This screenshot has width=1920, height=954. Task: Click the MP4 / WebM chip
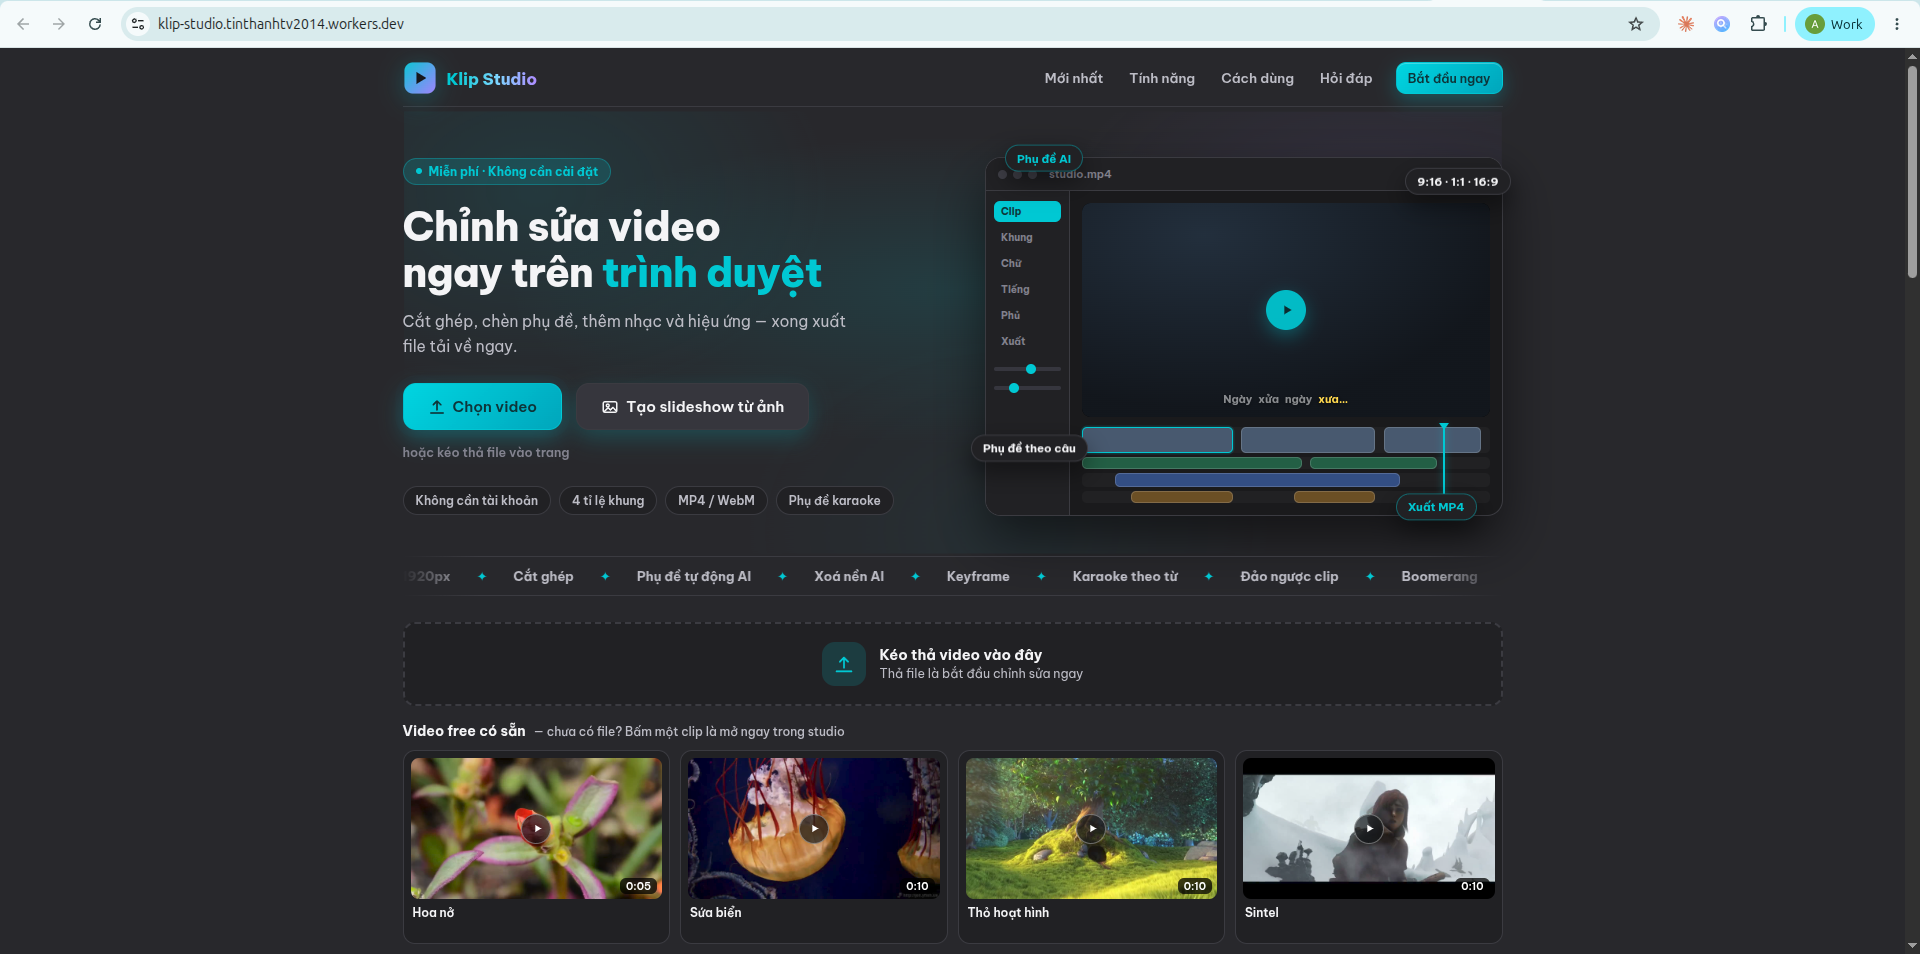click(716, 500)
